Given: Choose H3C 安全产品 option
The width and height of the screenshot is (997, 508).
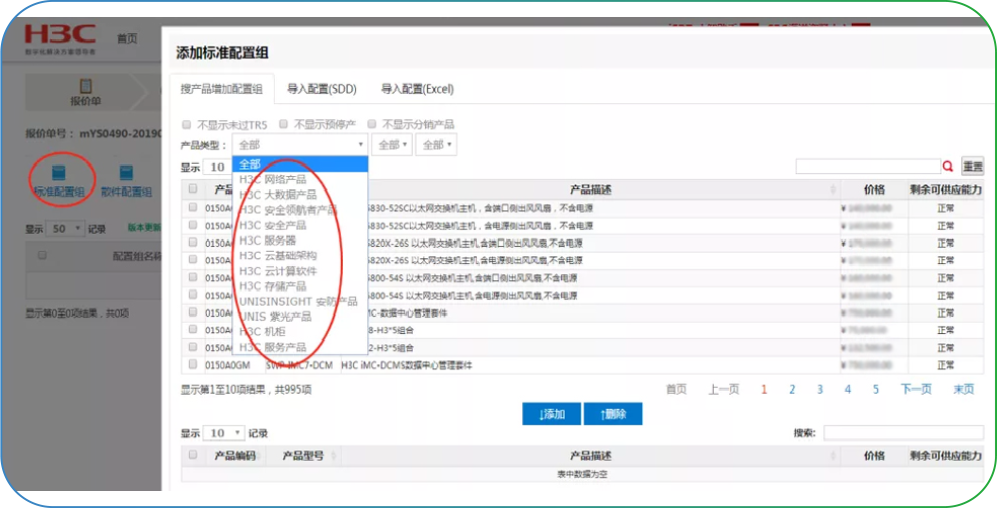Looking at the screenshot, I should (300, 225).
